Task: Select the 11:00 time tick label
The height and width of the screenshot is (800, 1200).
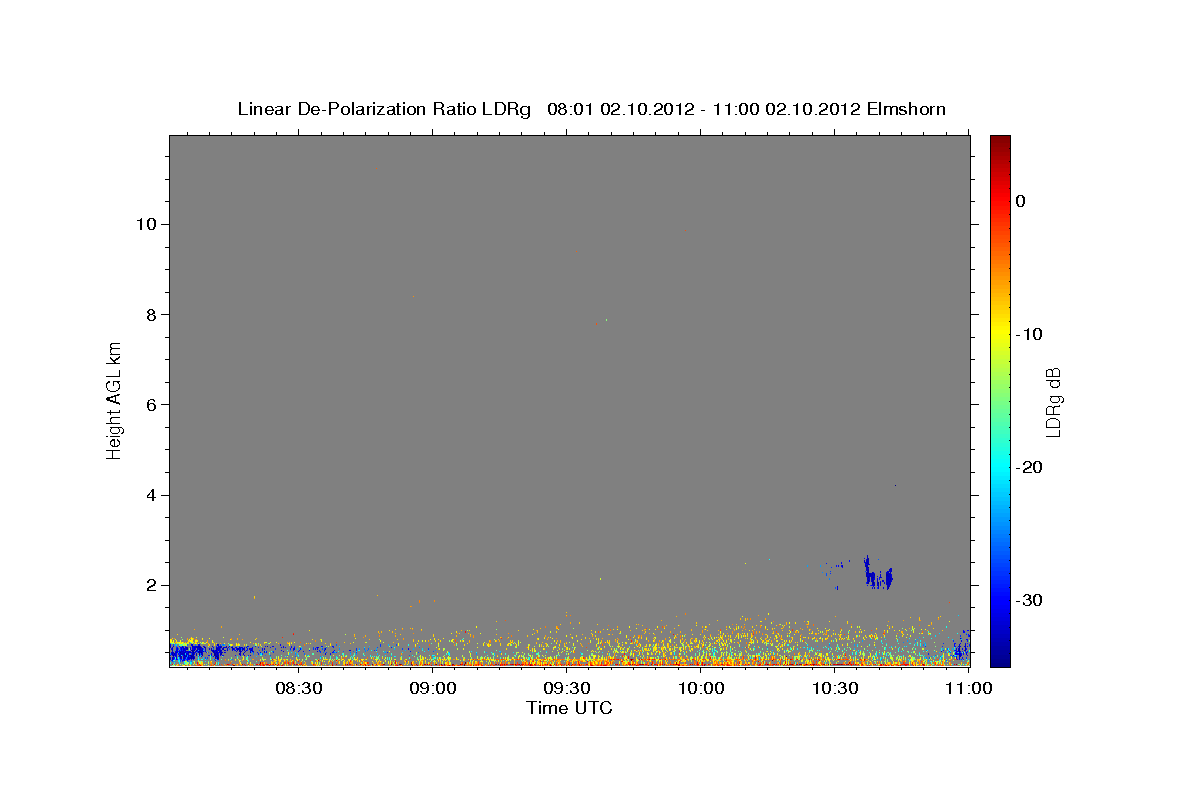Action: (x=969, y=689)
